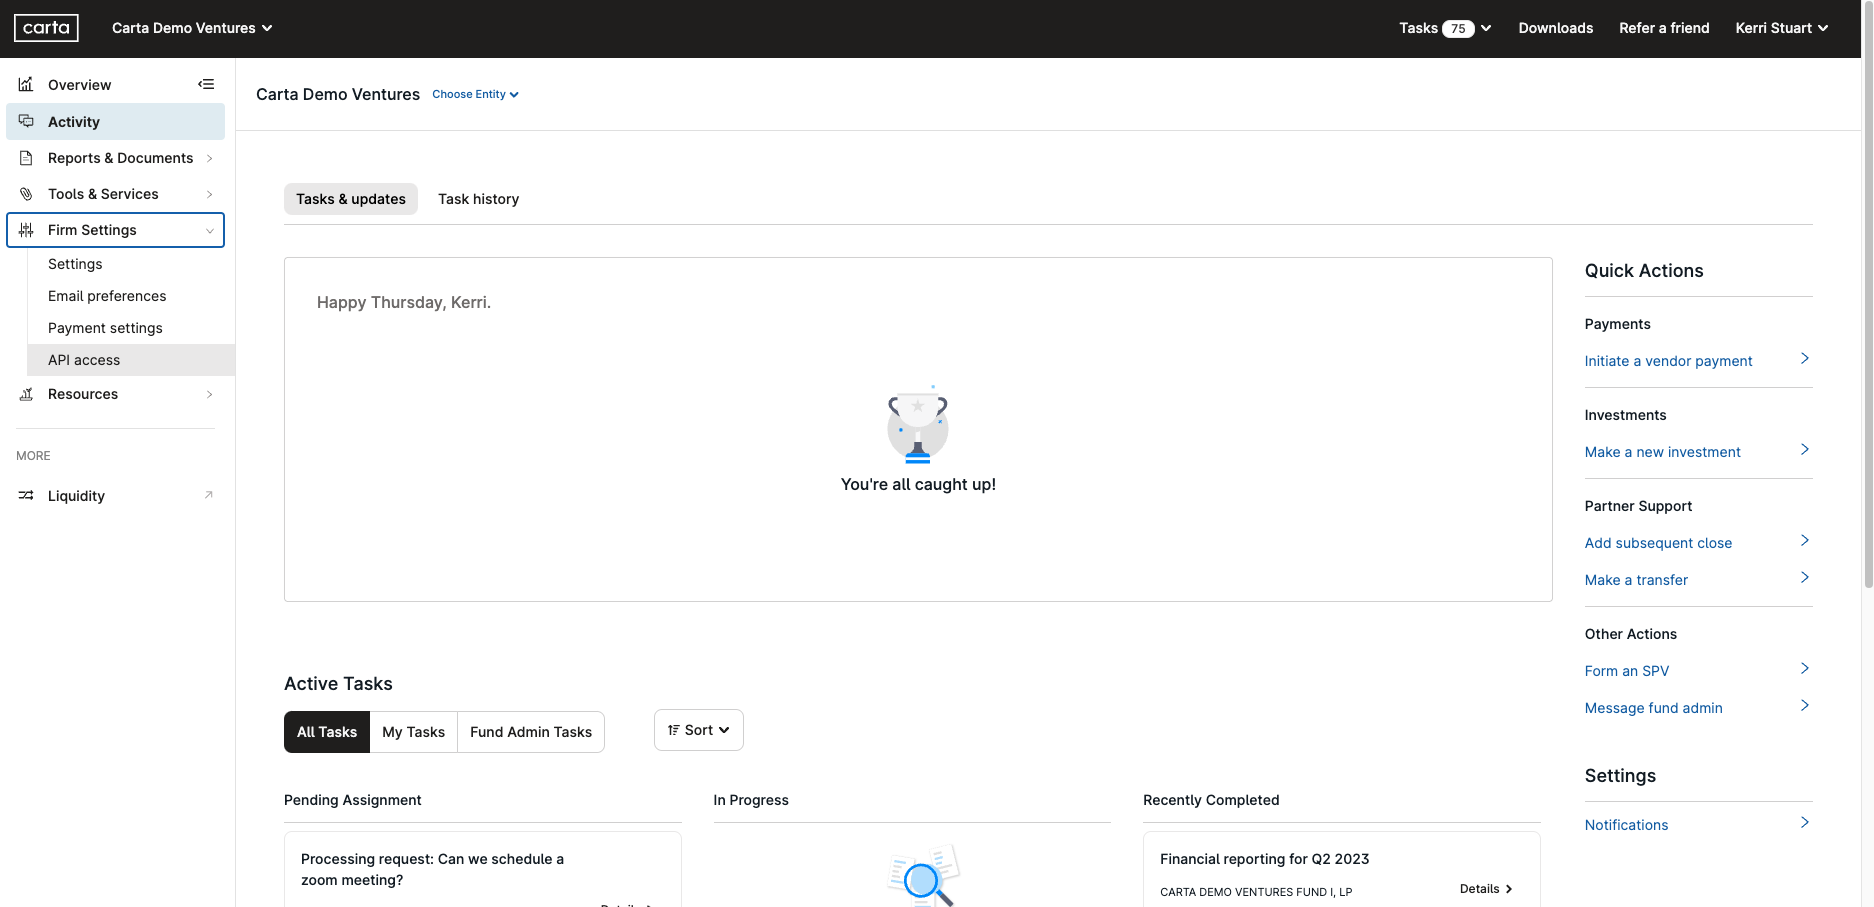Click Financial reporting for Q2 2023 title
Image resolution: width=1874 pixels, height=907 pixels.
(x=1264, y=859)
